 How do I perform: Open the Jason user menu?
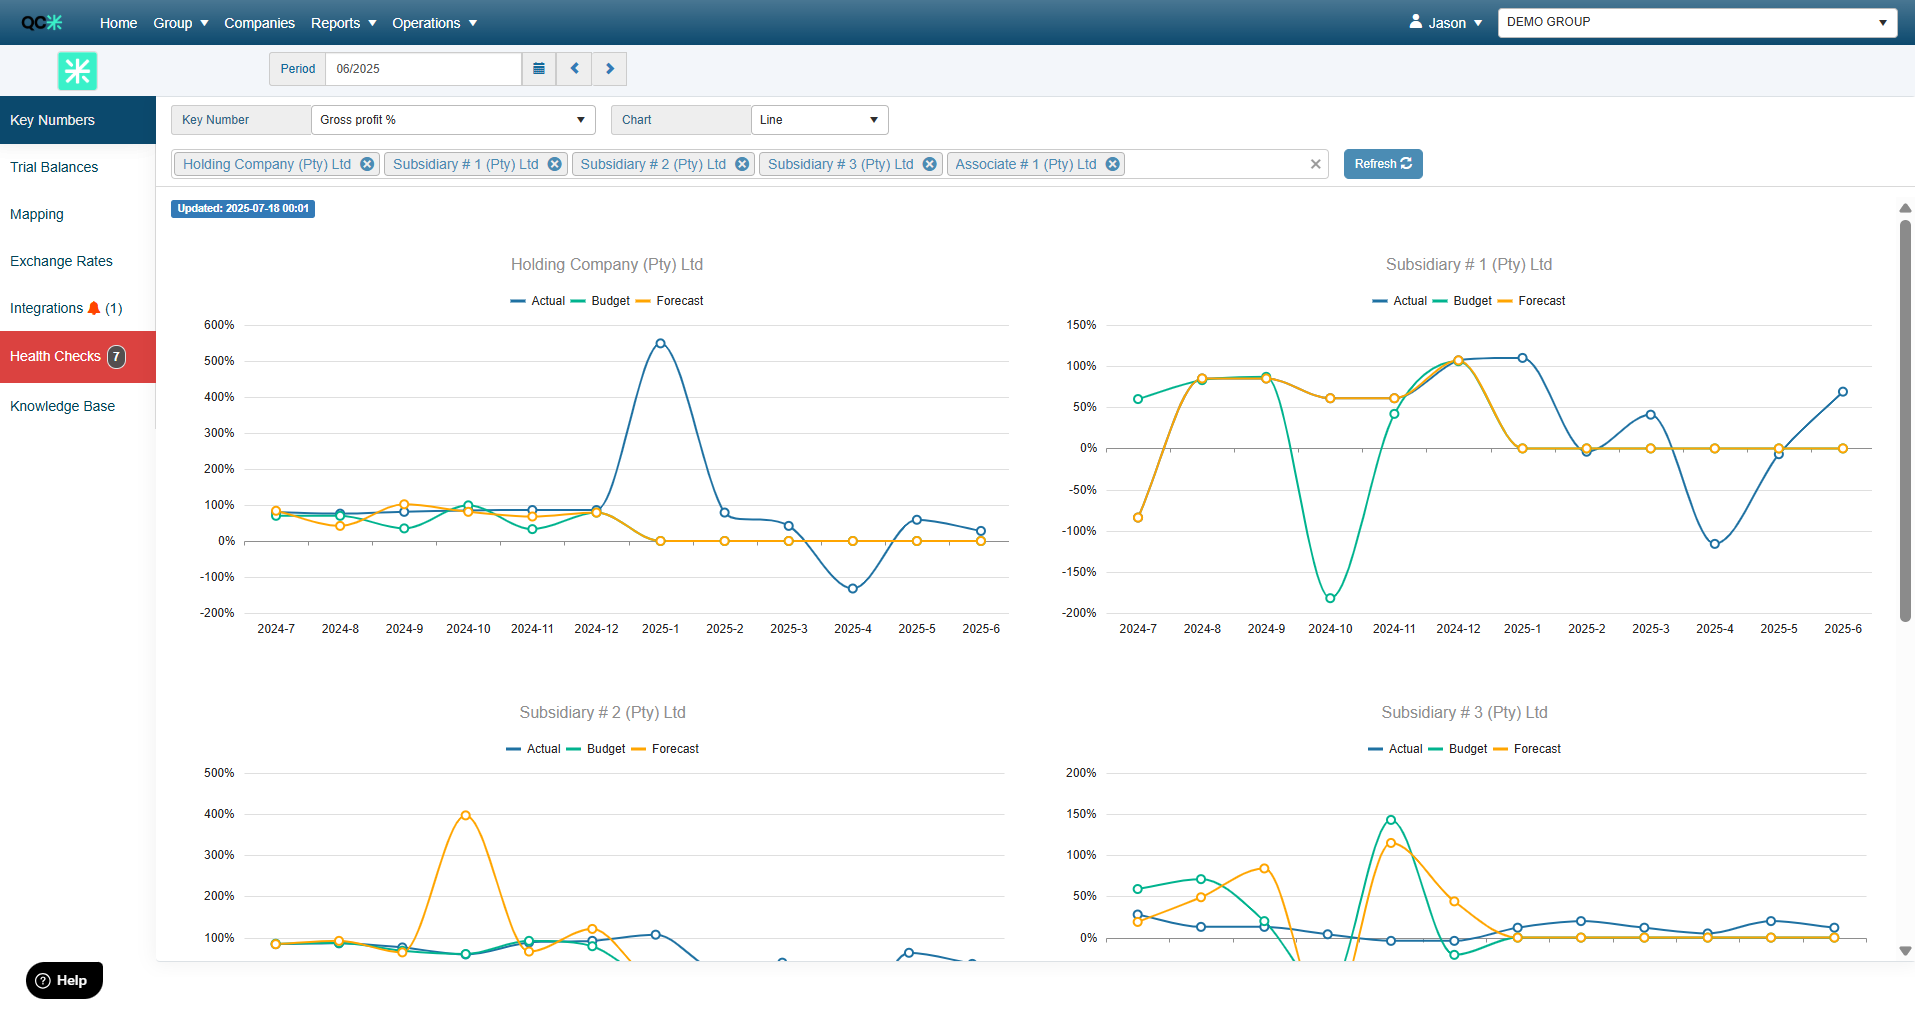[1446, 23]
